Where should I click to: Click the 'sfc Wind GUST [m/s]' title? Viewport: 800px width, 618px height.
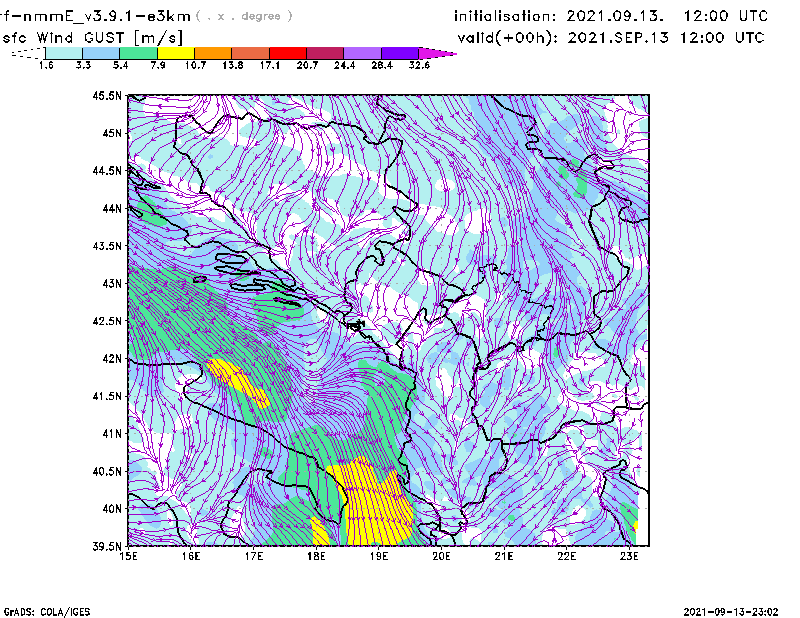[x=92, y=37]
